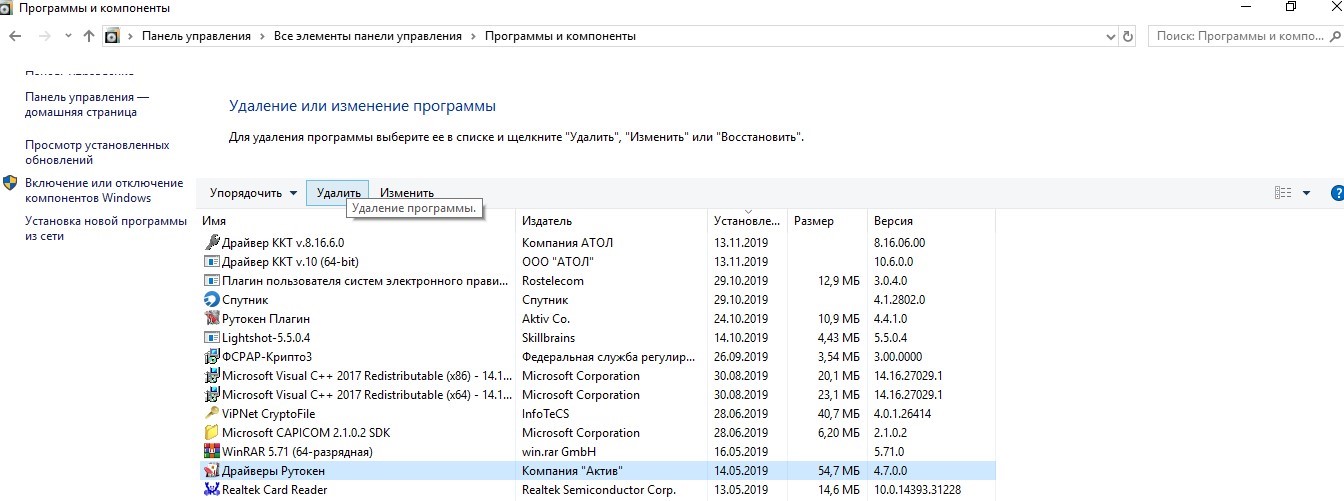Click the refresh button in address bar
1344x501 pixels.
click(1129, 36)
